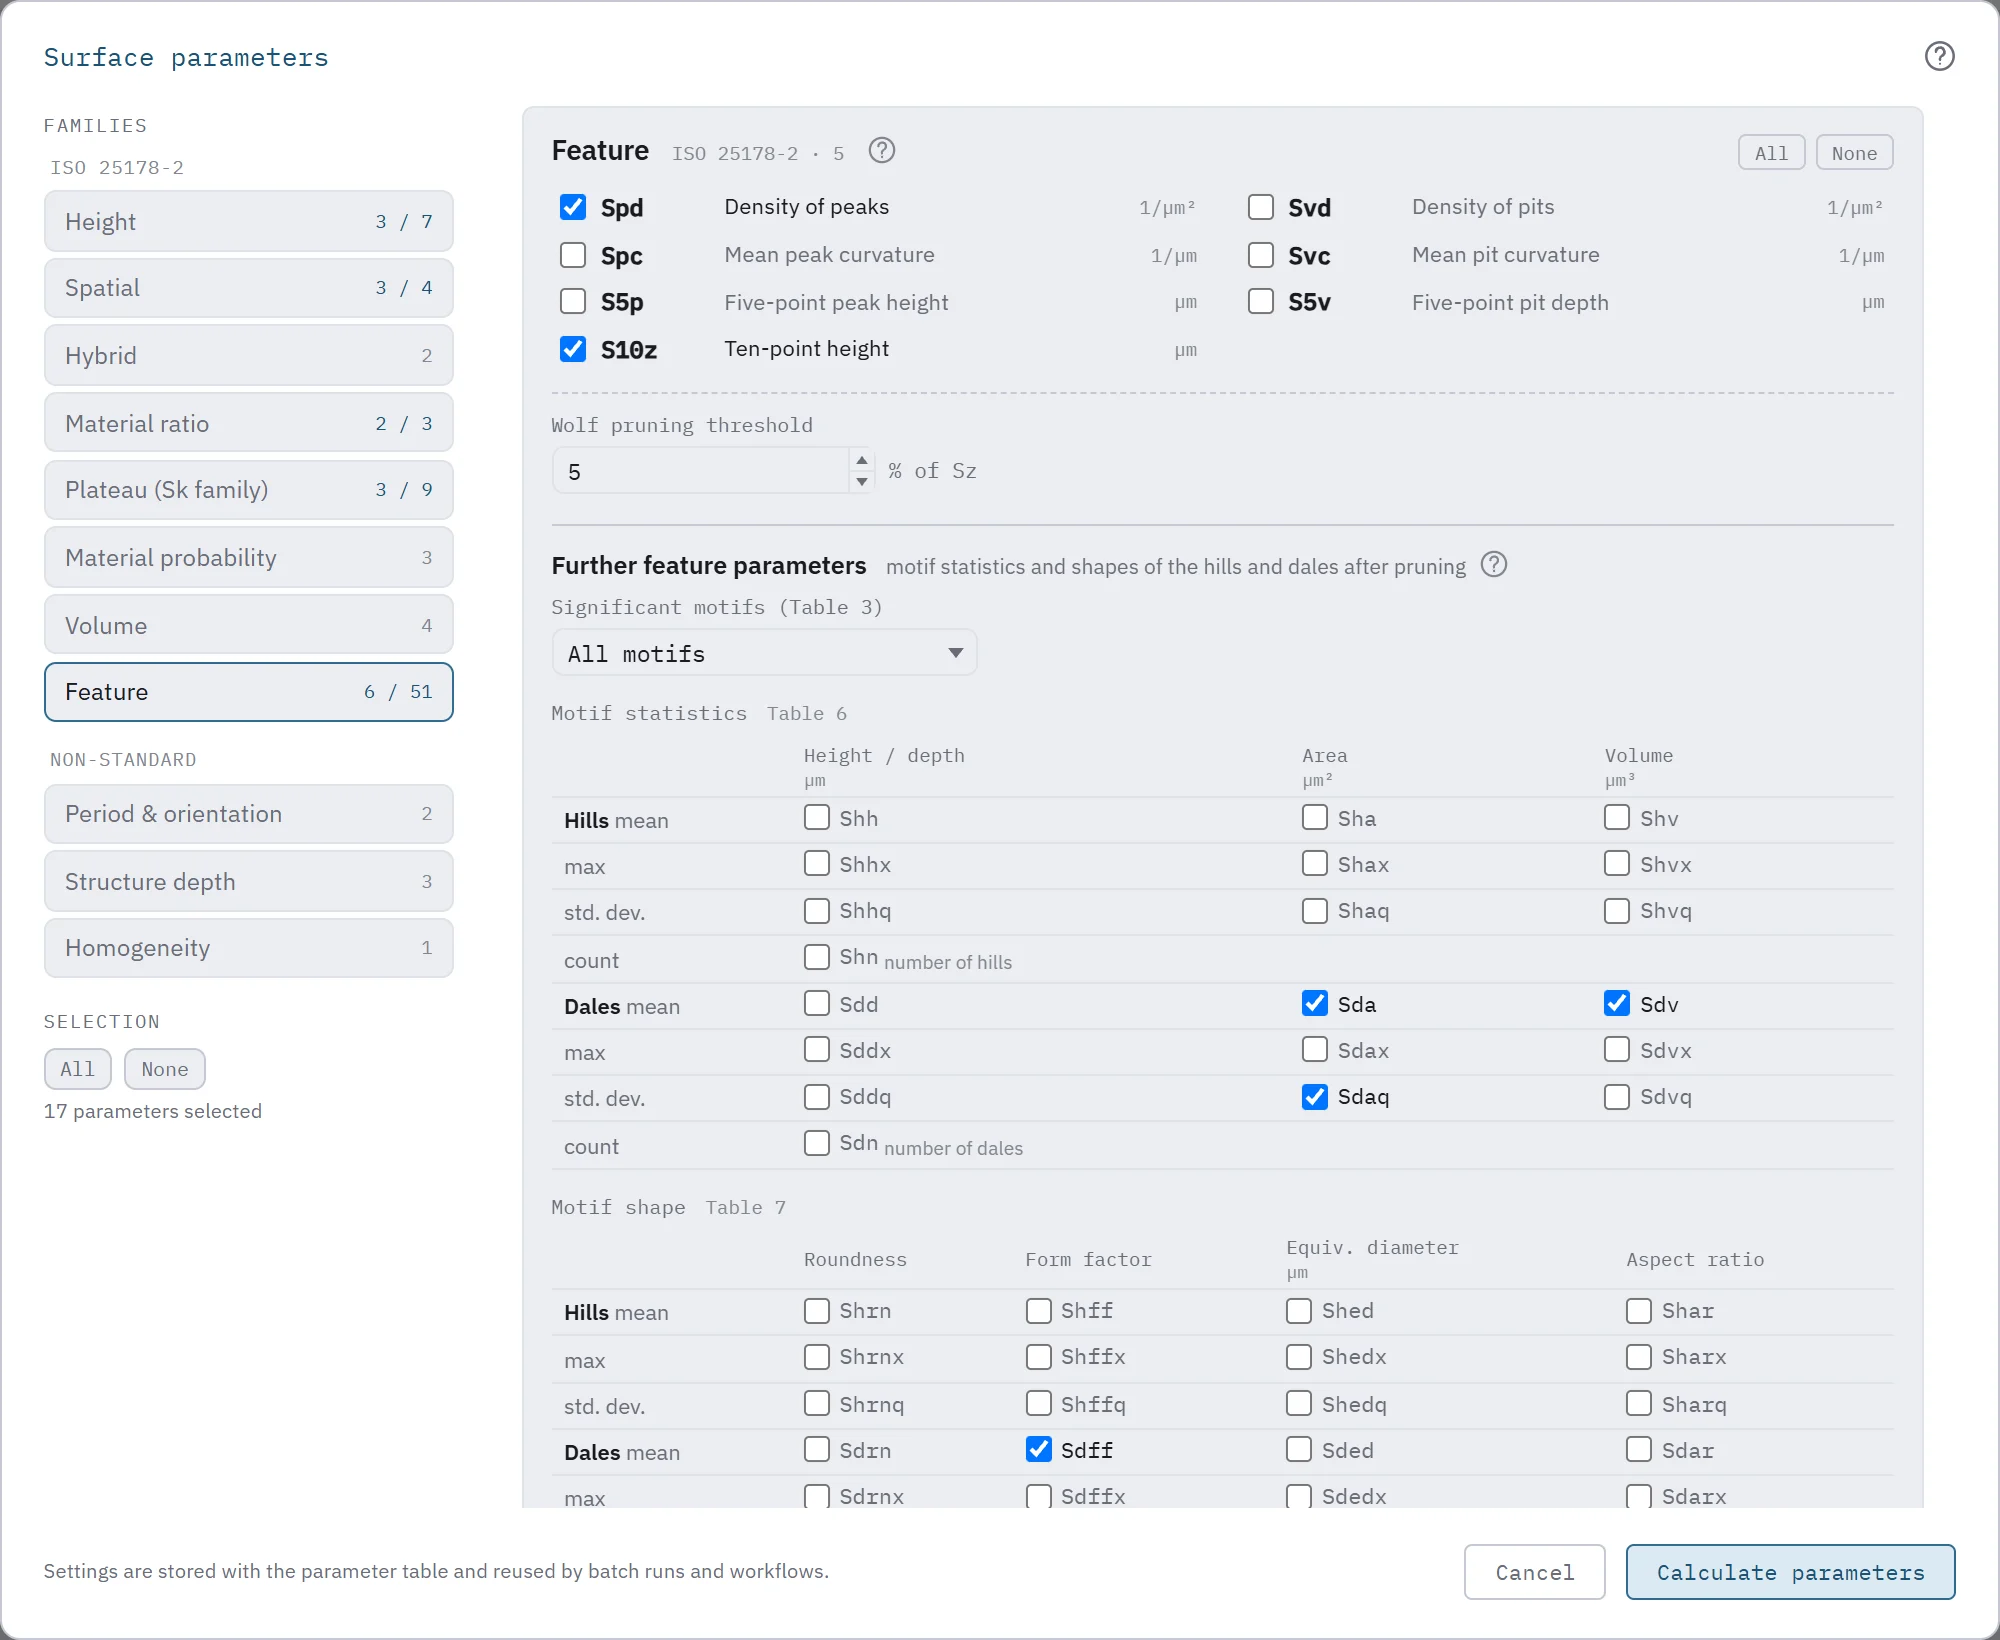
Task: Select the Feature family
Action: click(x=248, y=692)
